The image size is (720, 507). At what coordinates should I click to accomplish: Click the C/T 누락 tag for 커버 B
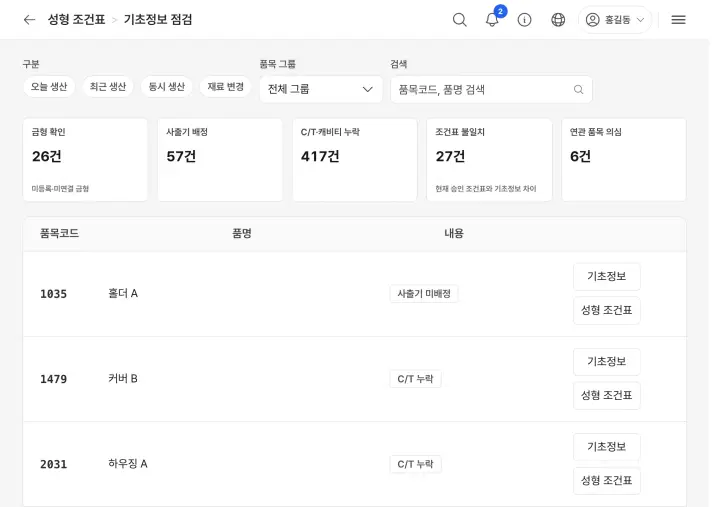click(x=415, y=379)
